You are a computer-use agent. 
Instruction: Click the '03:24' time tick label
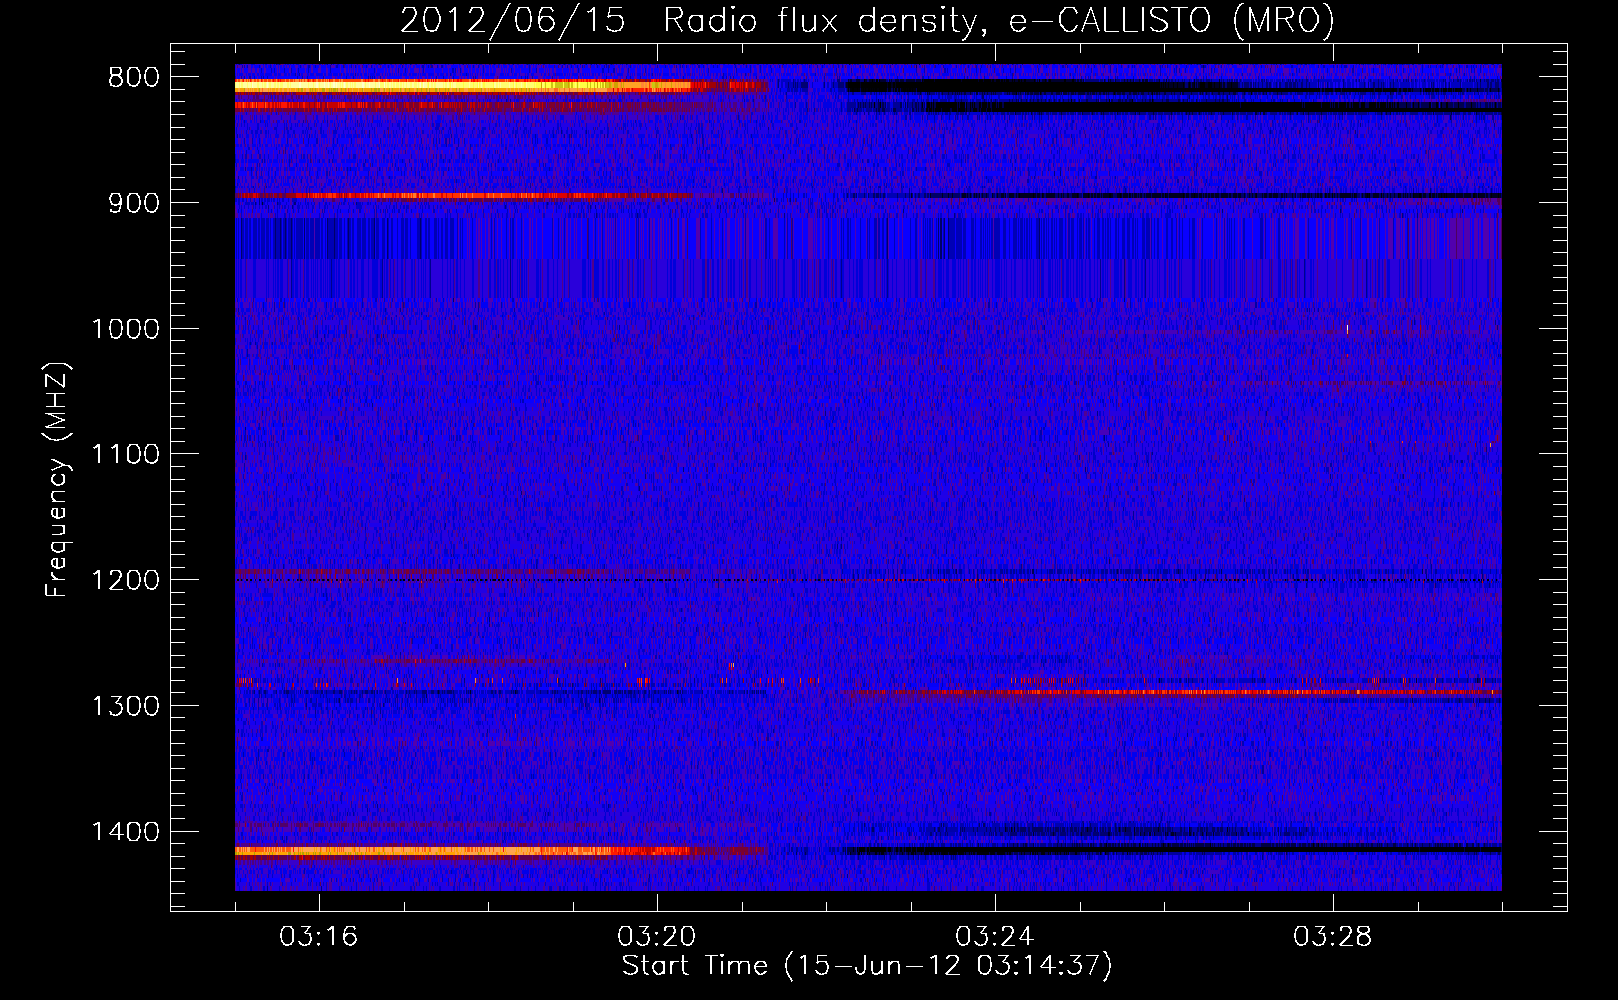pyautogui.click(x=994, y=937)
